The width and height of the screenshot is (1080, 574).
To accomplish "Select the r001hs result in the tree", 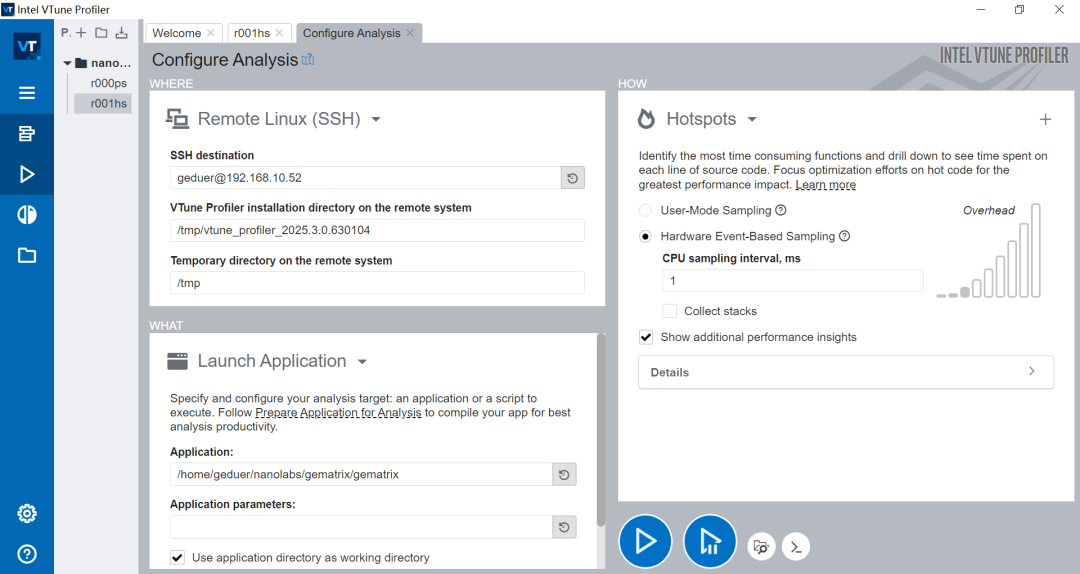I will coord(108,103).
